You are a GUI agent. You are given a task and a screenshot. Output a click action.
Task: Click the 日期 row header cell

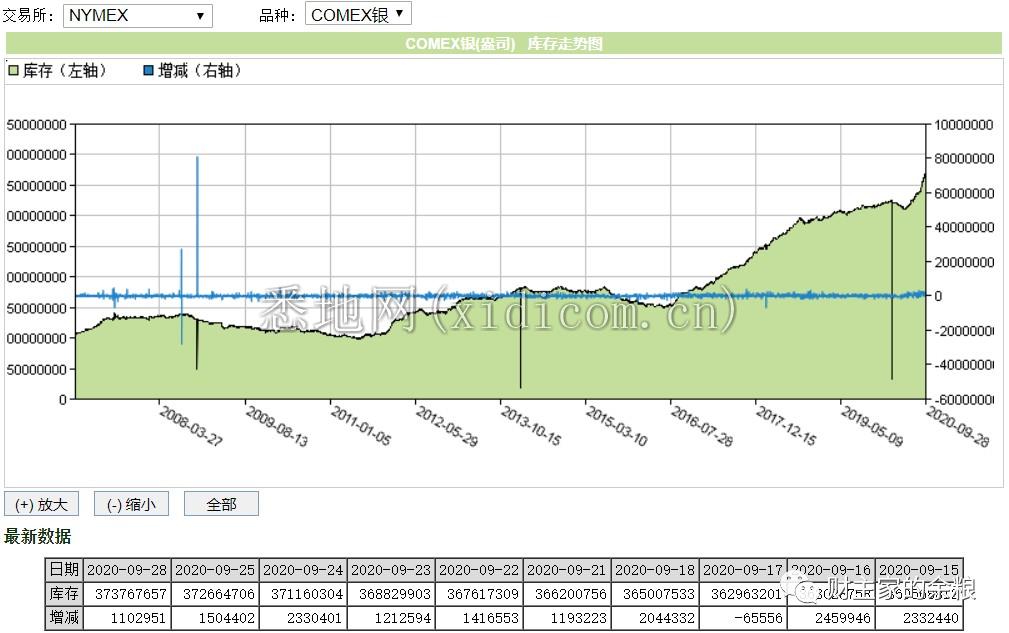64,570
